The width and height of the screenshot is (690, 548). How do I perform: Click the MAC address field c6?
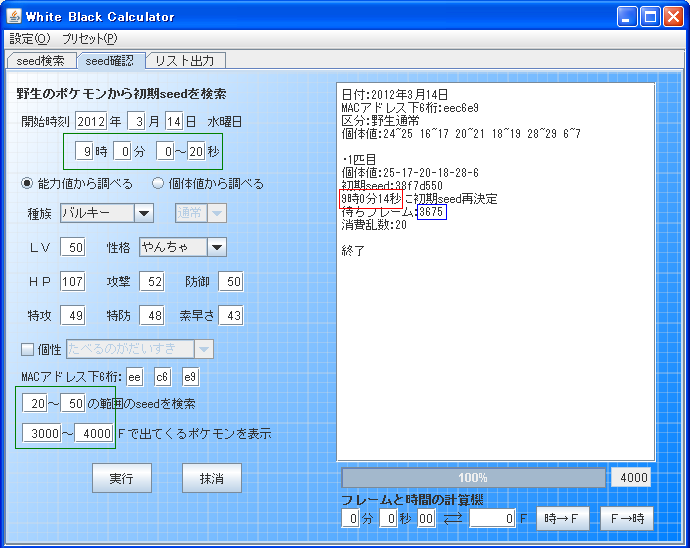click(162, 377)
